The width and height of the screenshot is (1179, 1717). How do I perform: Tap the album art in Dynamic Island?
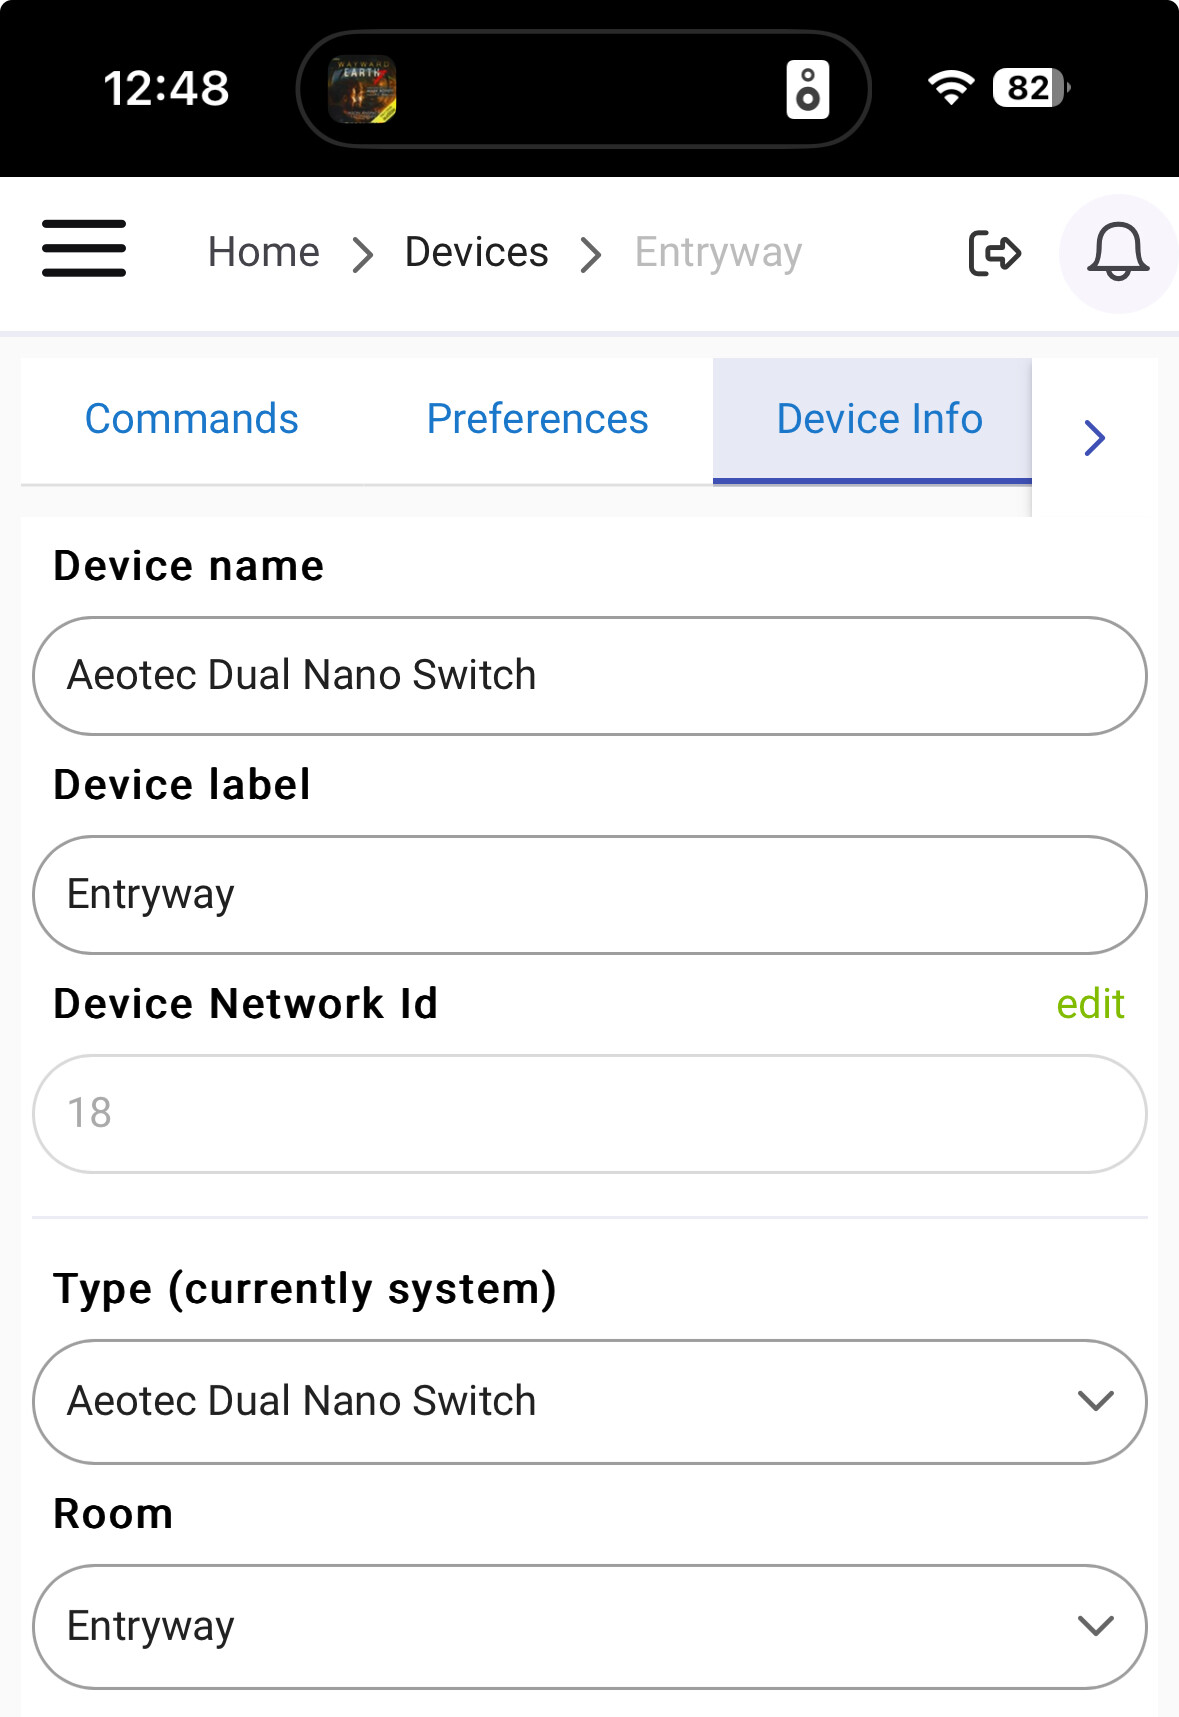[363, 89]
